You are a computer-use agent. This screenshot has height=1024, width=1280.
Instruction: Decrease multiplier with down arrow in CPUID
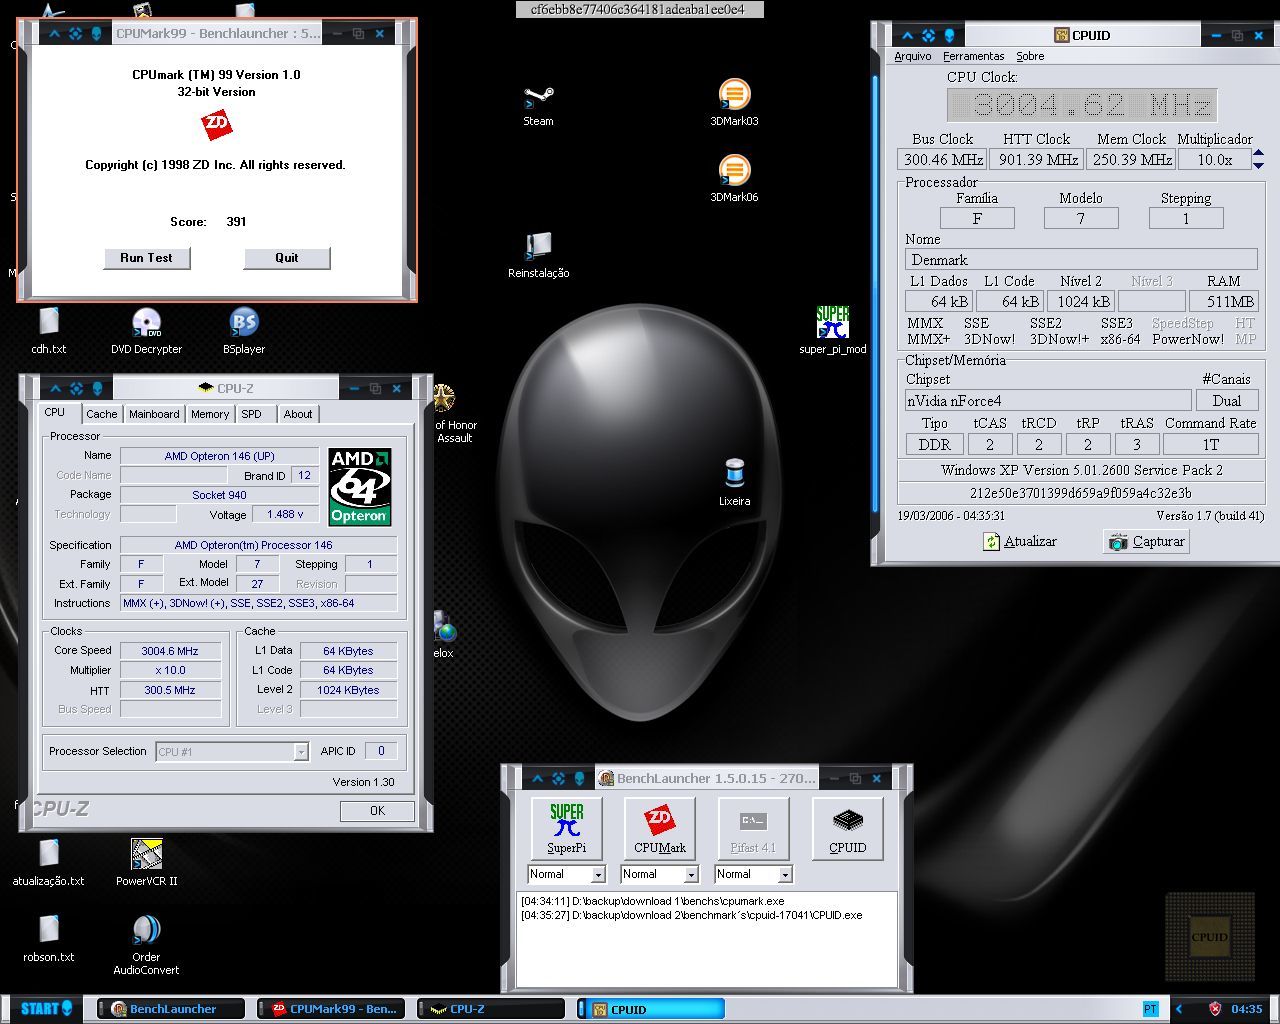(x=1258, y=165)
